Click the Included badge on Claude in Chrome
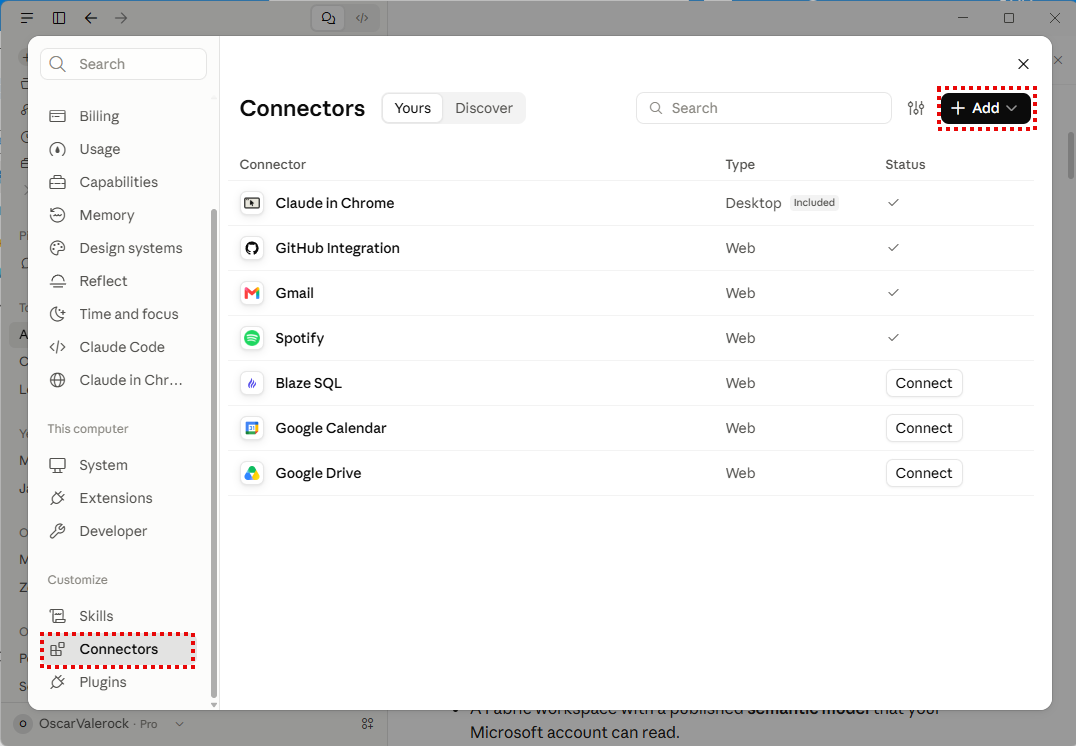This screenshot has height=746, width=1076. (815, 202)
